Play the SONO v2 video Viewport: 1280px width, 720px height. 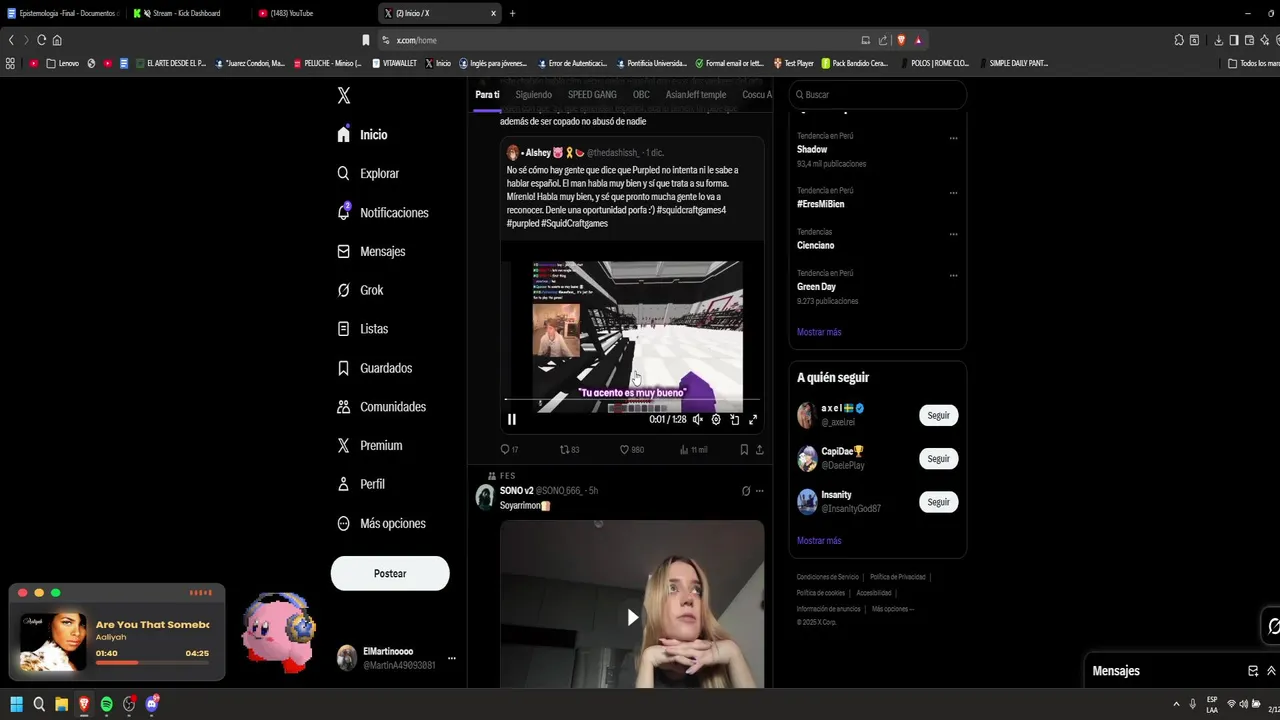coord(632,617)
